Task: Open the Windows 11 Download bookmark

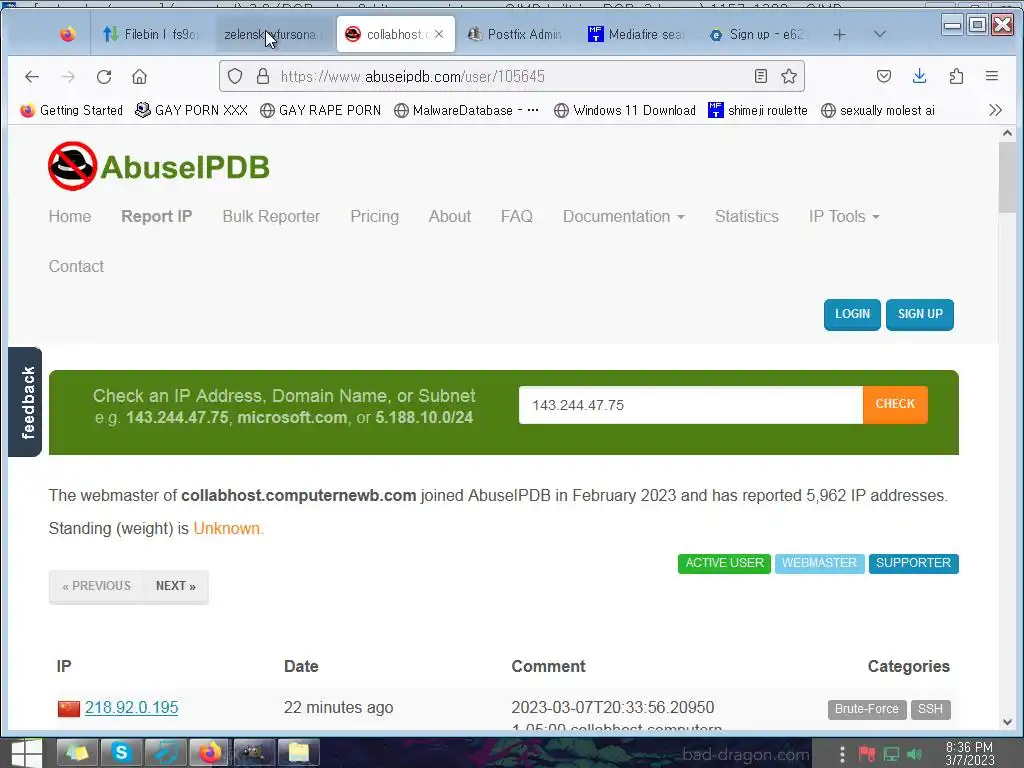Action: tap(625, 110)
